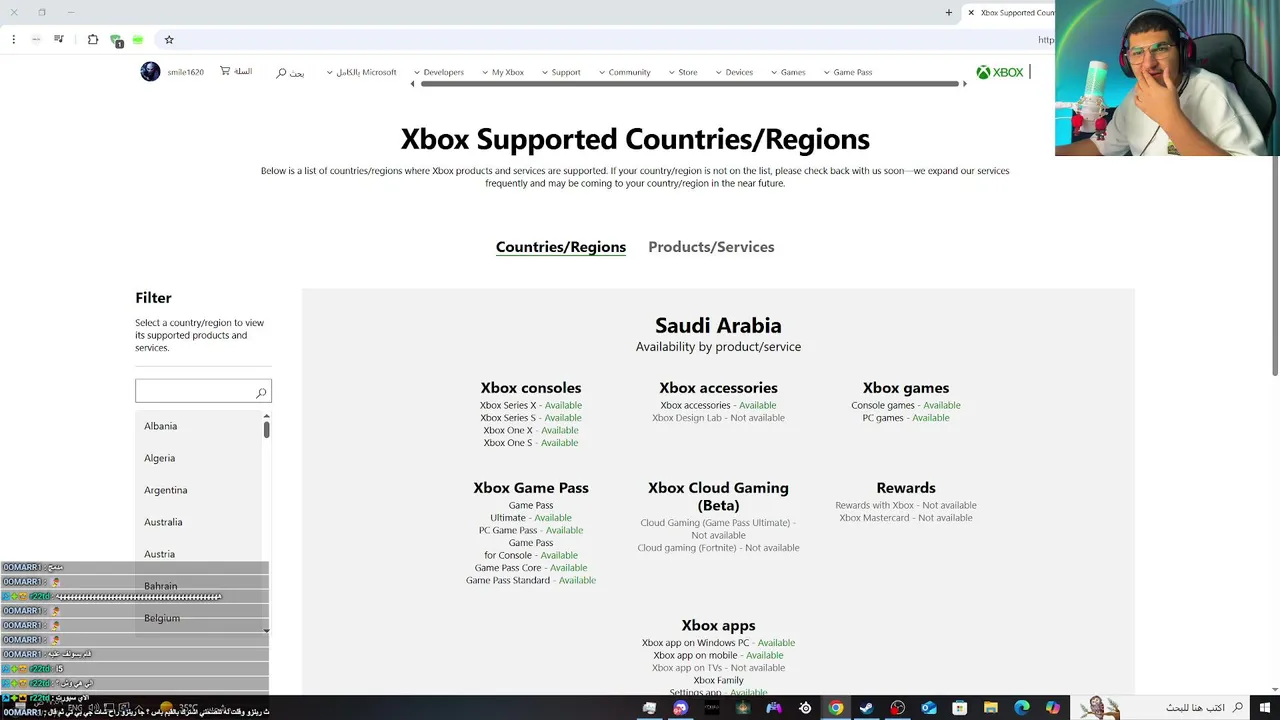Click the country list scrollbar thumb
The image size is (1280, 720).
[x=267, y=429]
